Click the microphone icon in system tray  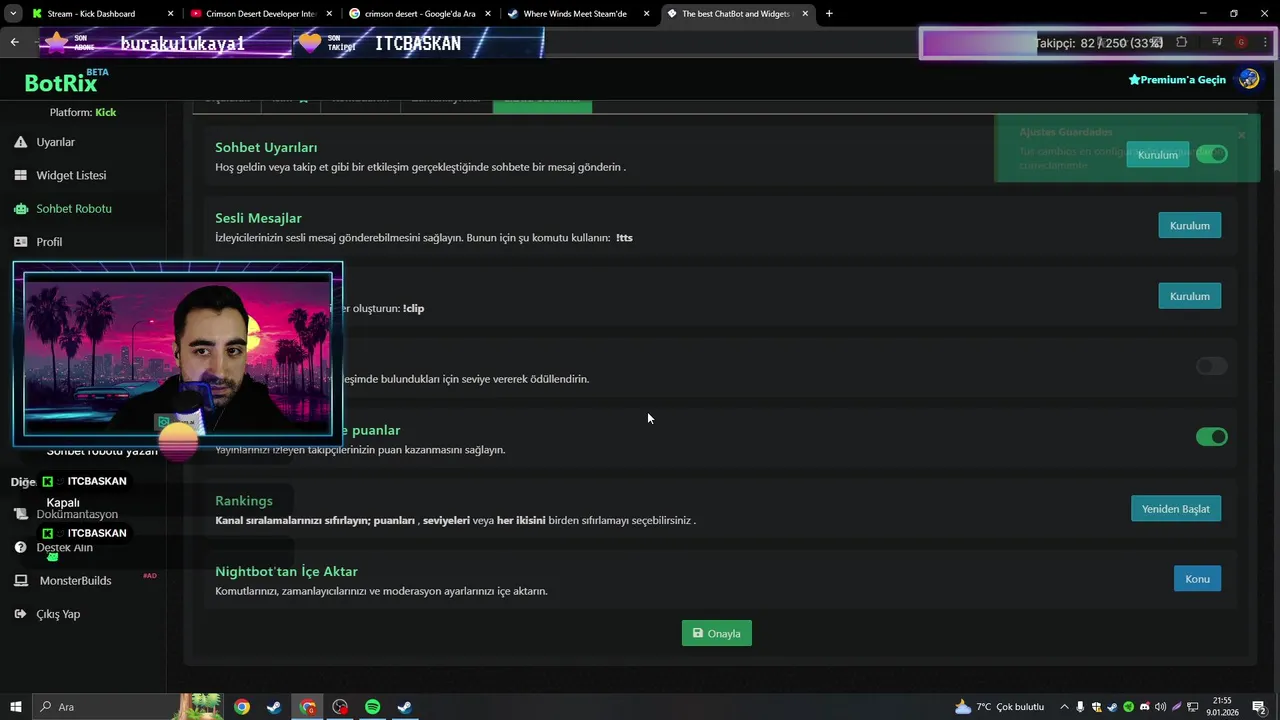(1080, 707)
